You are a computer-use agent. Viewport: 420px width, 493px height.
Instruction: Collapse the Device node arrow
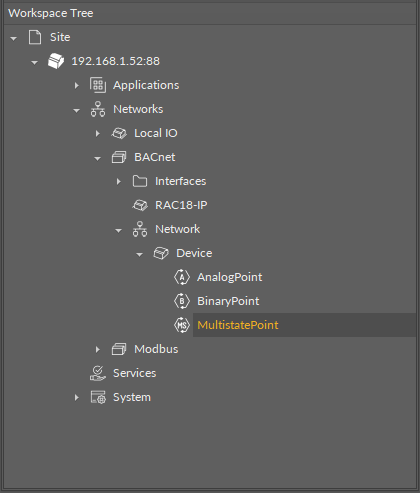(139, 254)
